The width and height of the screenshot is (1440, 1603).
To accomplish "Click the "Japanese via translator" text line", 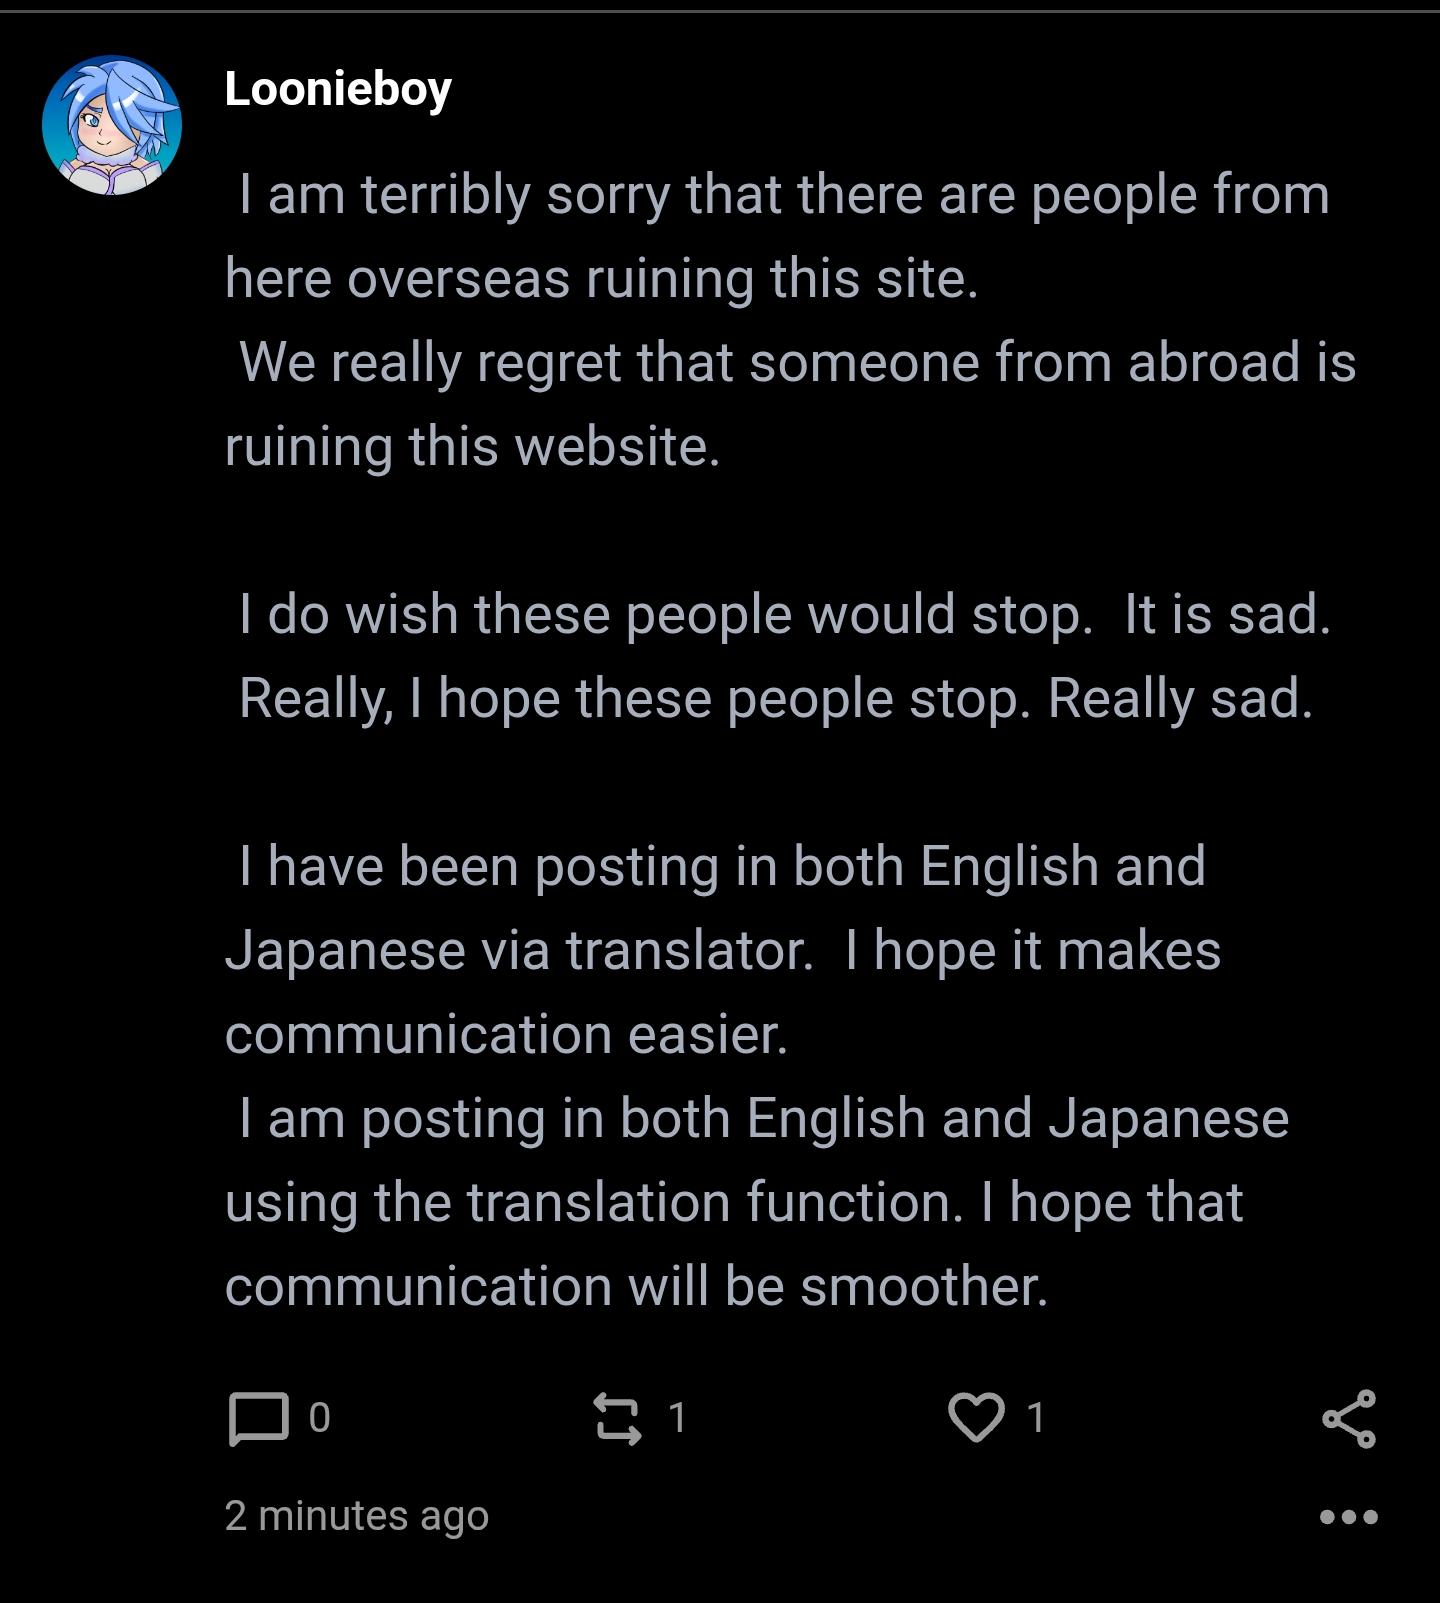I will (x=518, y=950).
